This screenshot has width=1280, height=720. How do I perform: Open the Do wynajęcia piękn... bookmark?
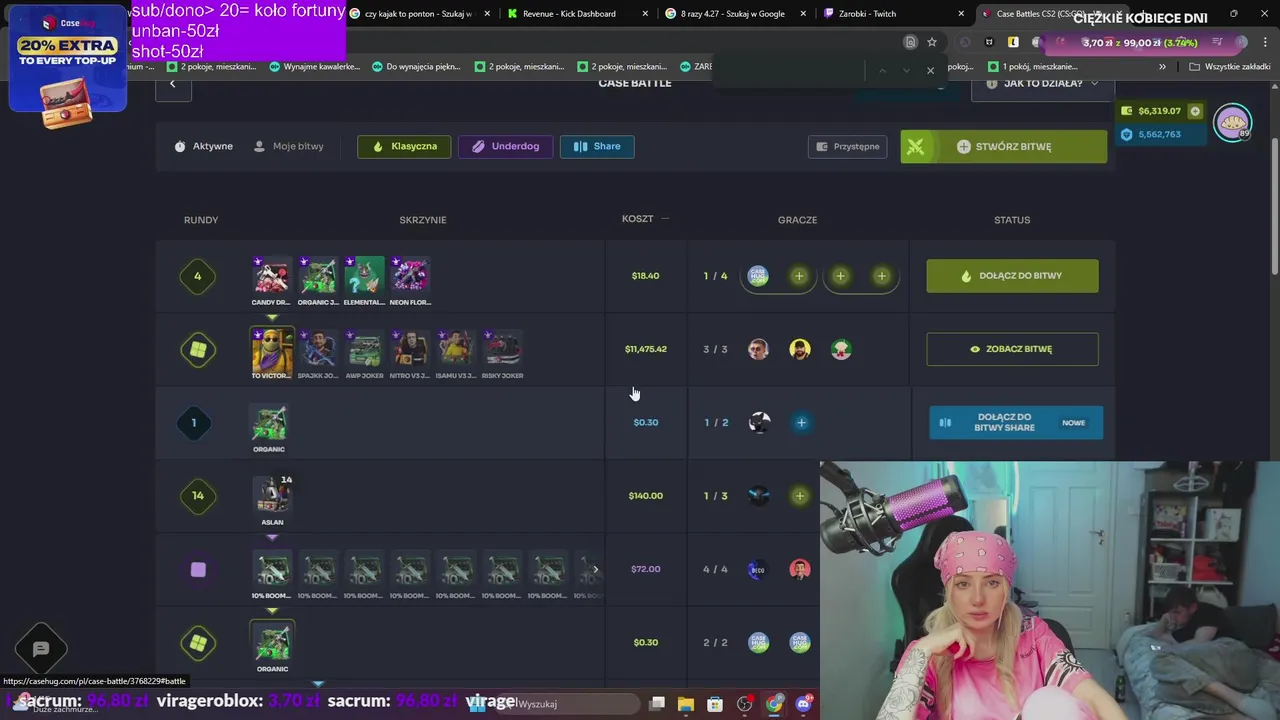[x=416, y=67]
